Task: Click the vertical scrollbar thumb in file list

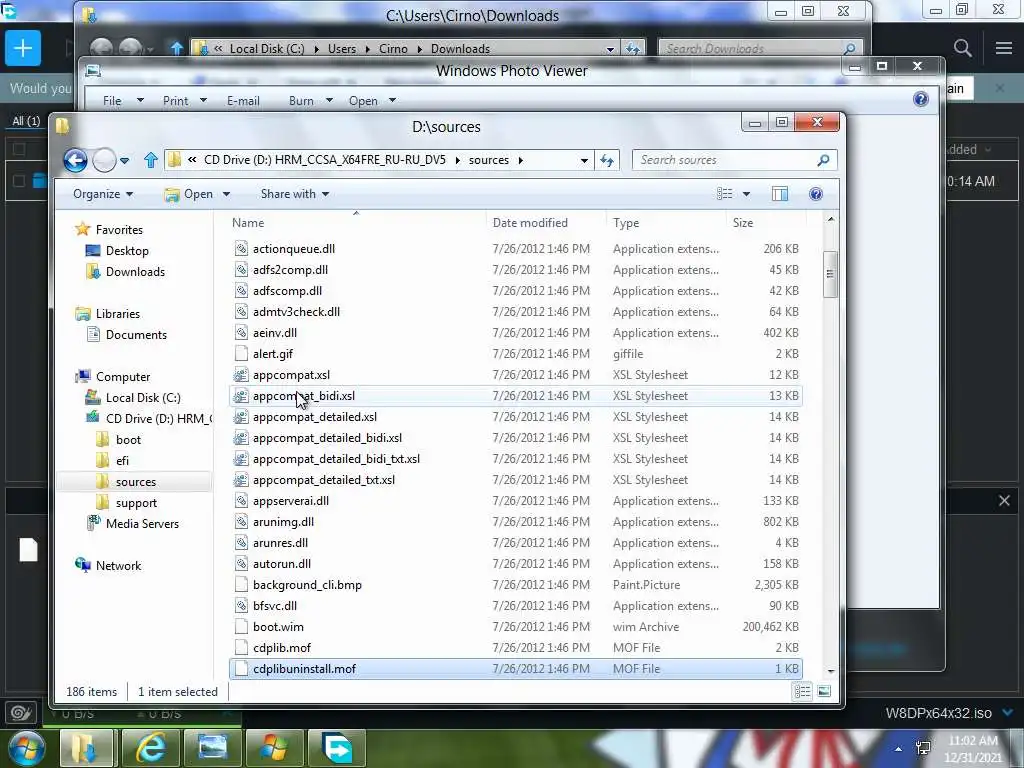Action: [830, 274]
